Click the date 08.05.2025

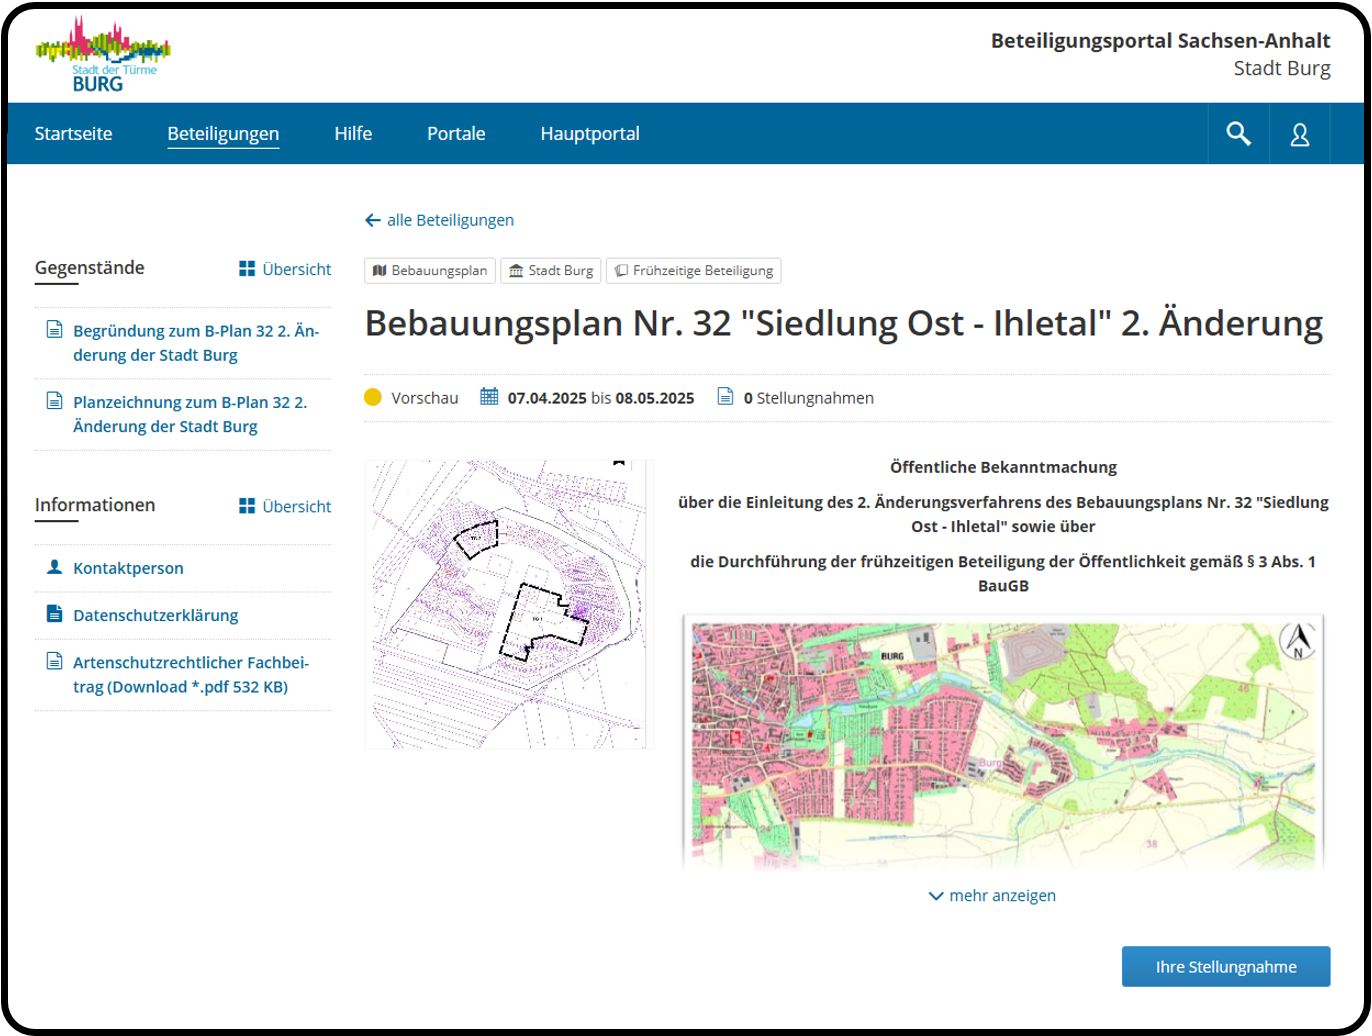click(x=654, y=398)
